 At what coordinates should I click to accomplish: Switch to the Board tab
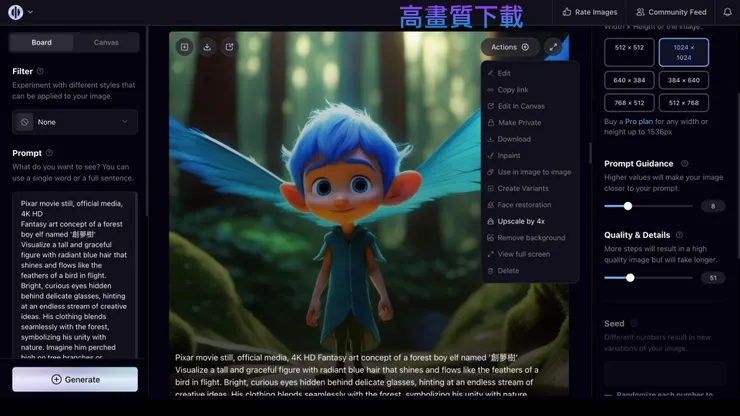[42, 42]
